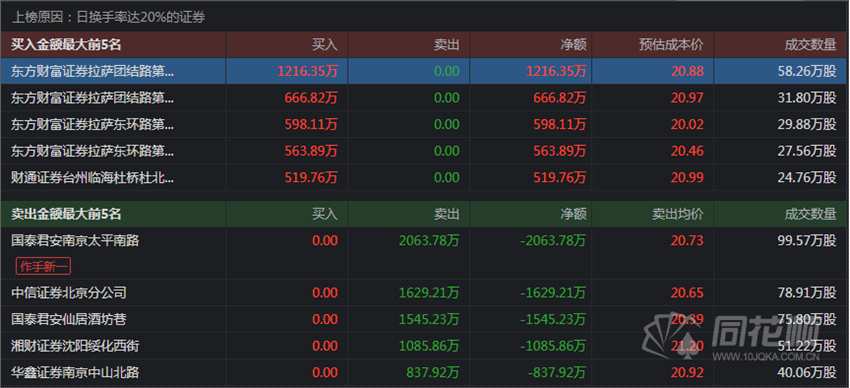Click the 1629.21万 sell amount
Image resolution: width=850 pixels, height=388 pixels.
pyautogui.click(x=429, y=293)
